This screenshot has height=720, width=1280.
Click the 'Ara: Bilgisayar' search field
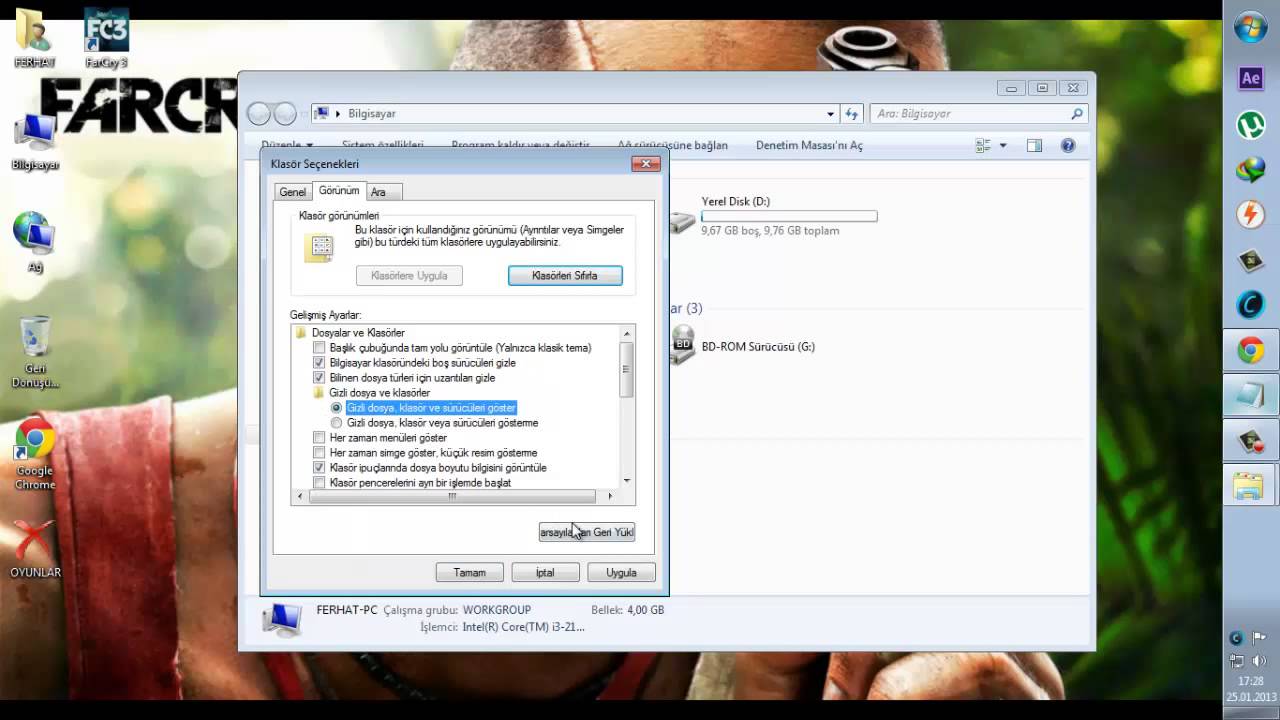tap(980, 114)
